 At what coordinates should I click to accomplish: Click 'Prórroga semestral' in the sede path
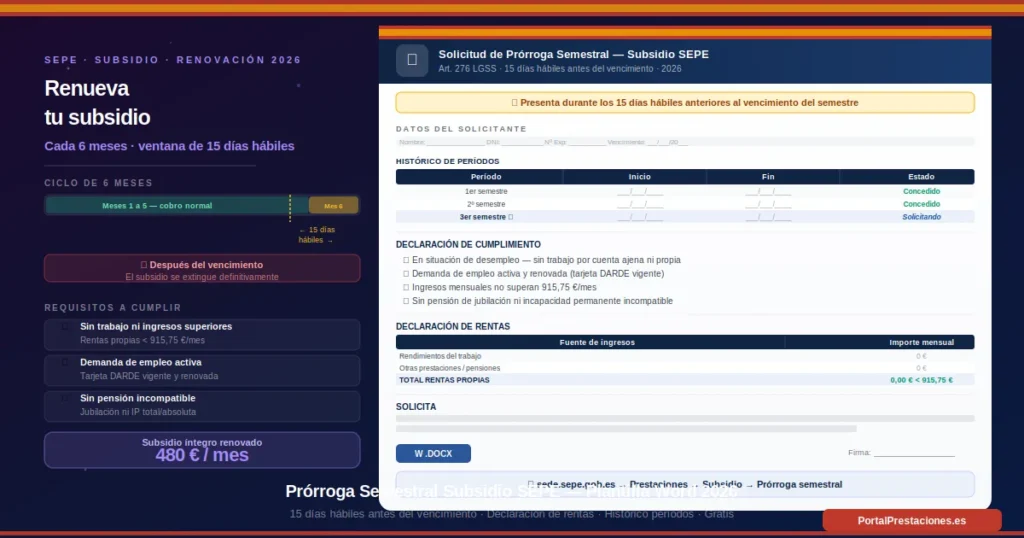(799, 484)
